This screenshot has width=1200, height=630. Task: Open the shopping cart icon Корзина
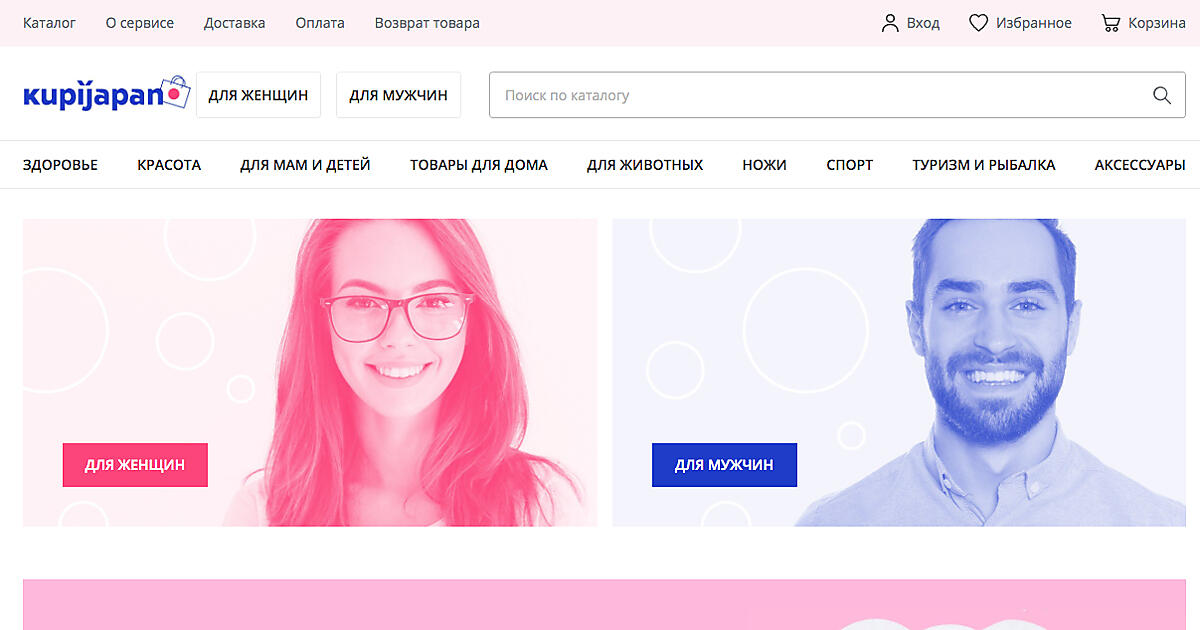tap(1110, 23)
